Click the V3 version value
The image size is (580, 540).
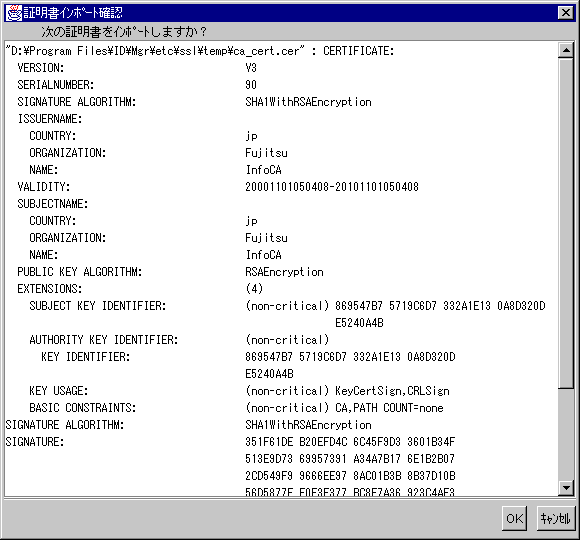point(251,68)
